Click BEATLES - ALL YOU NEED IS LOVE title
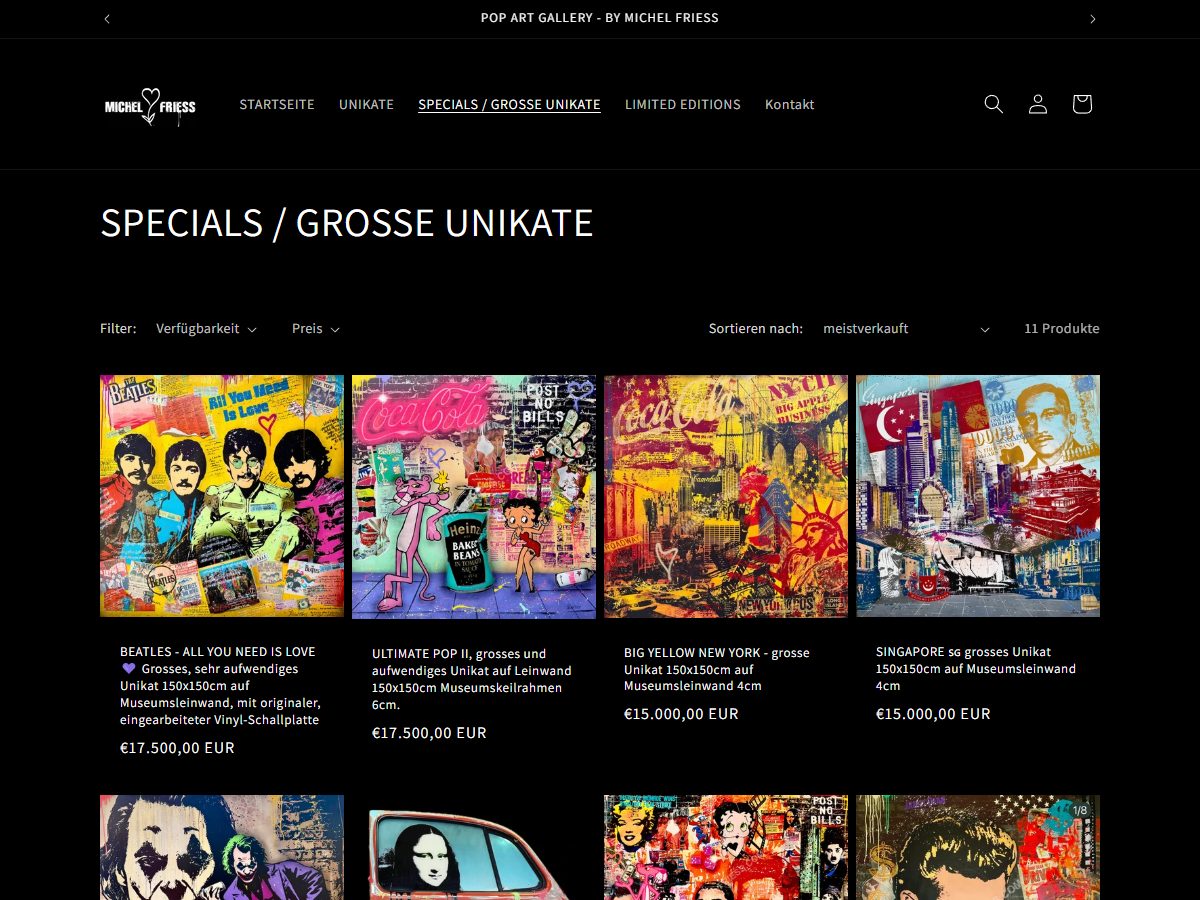 [x=221, y=686]
